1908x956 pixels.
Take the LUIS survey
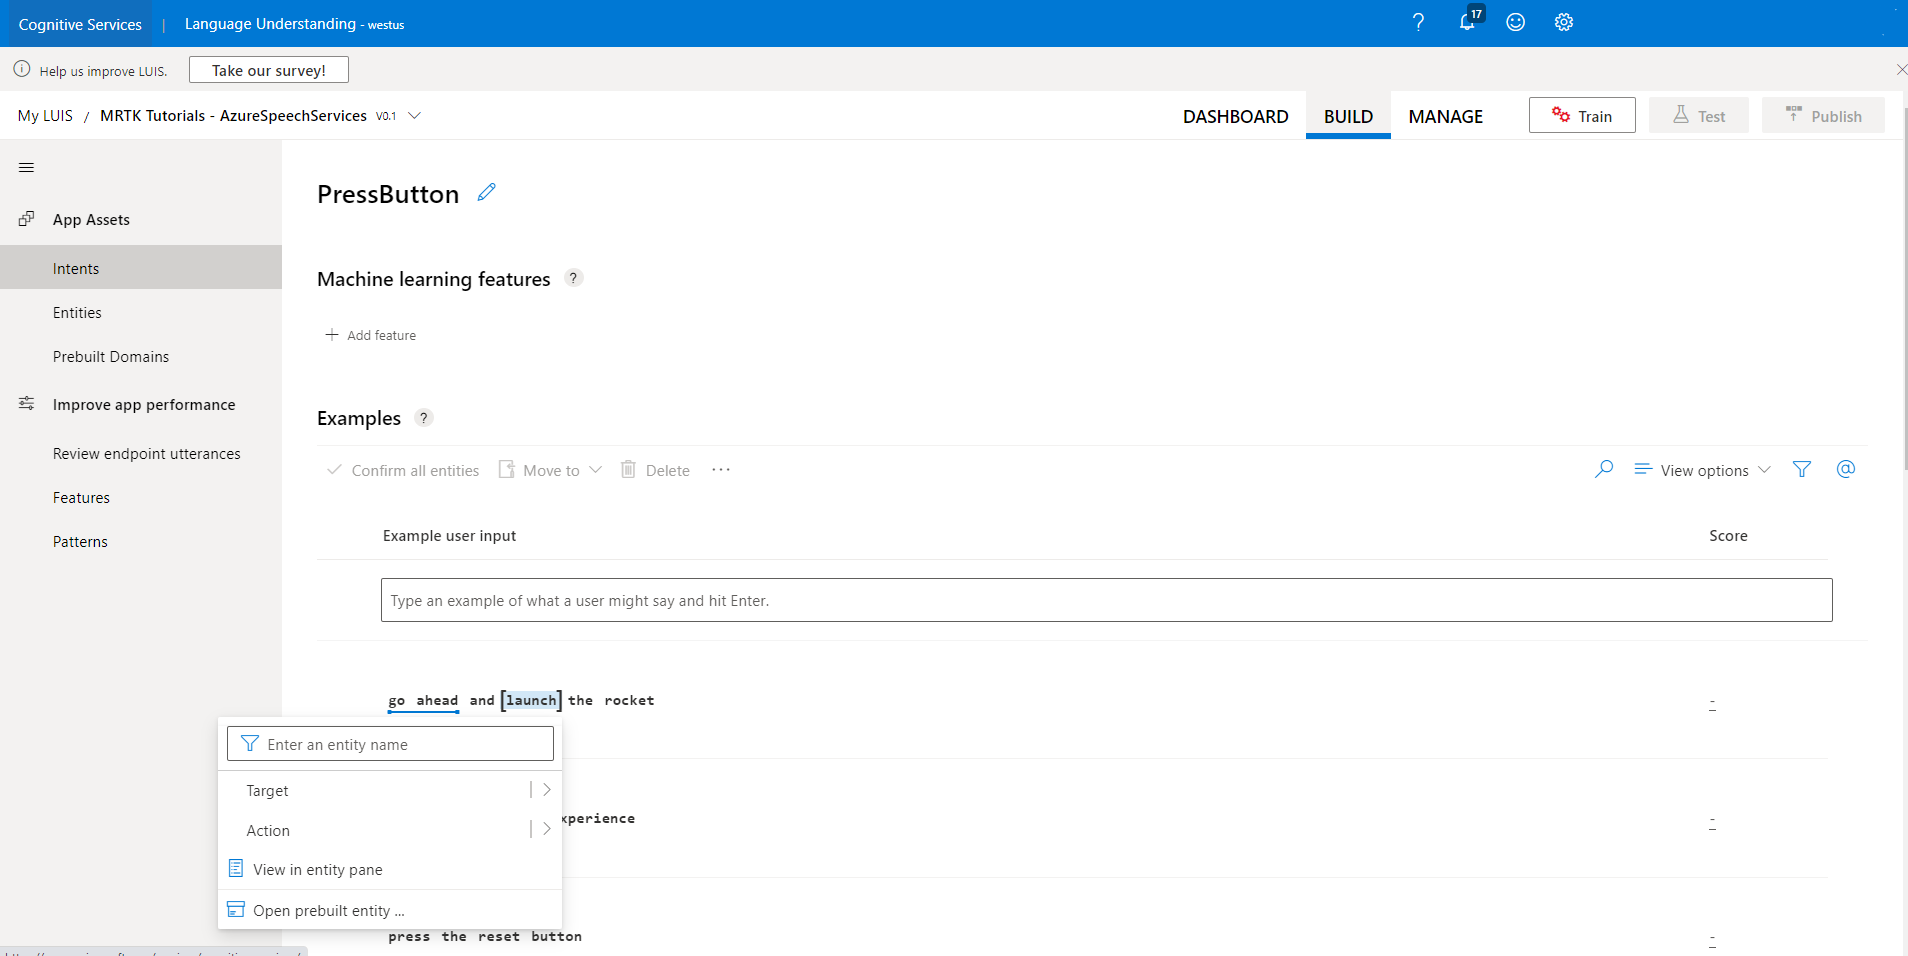point(268,69)
